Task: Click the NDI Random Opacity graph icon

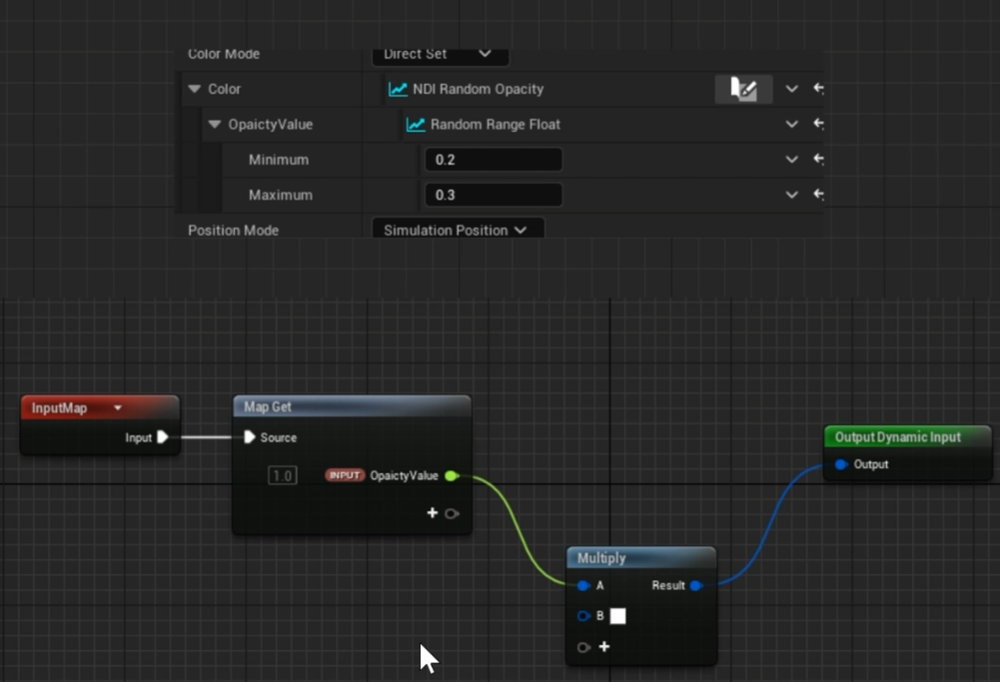Action: (398, 89)
